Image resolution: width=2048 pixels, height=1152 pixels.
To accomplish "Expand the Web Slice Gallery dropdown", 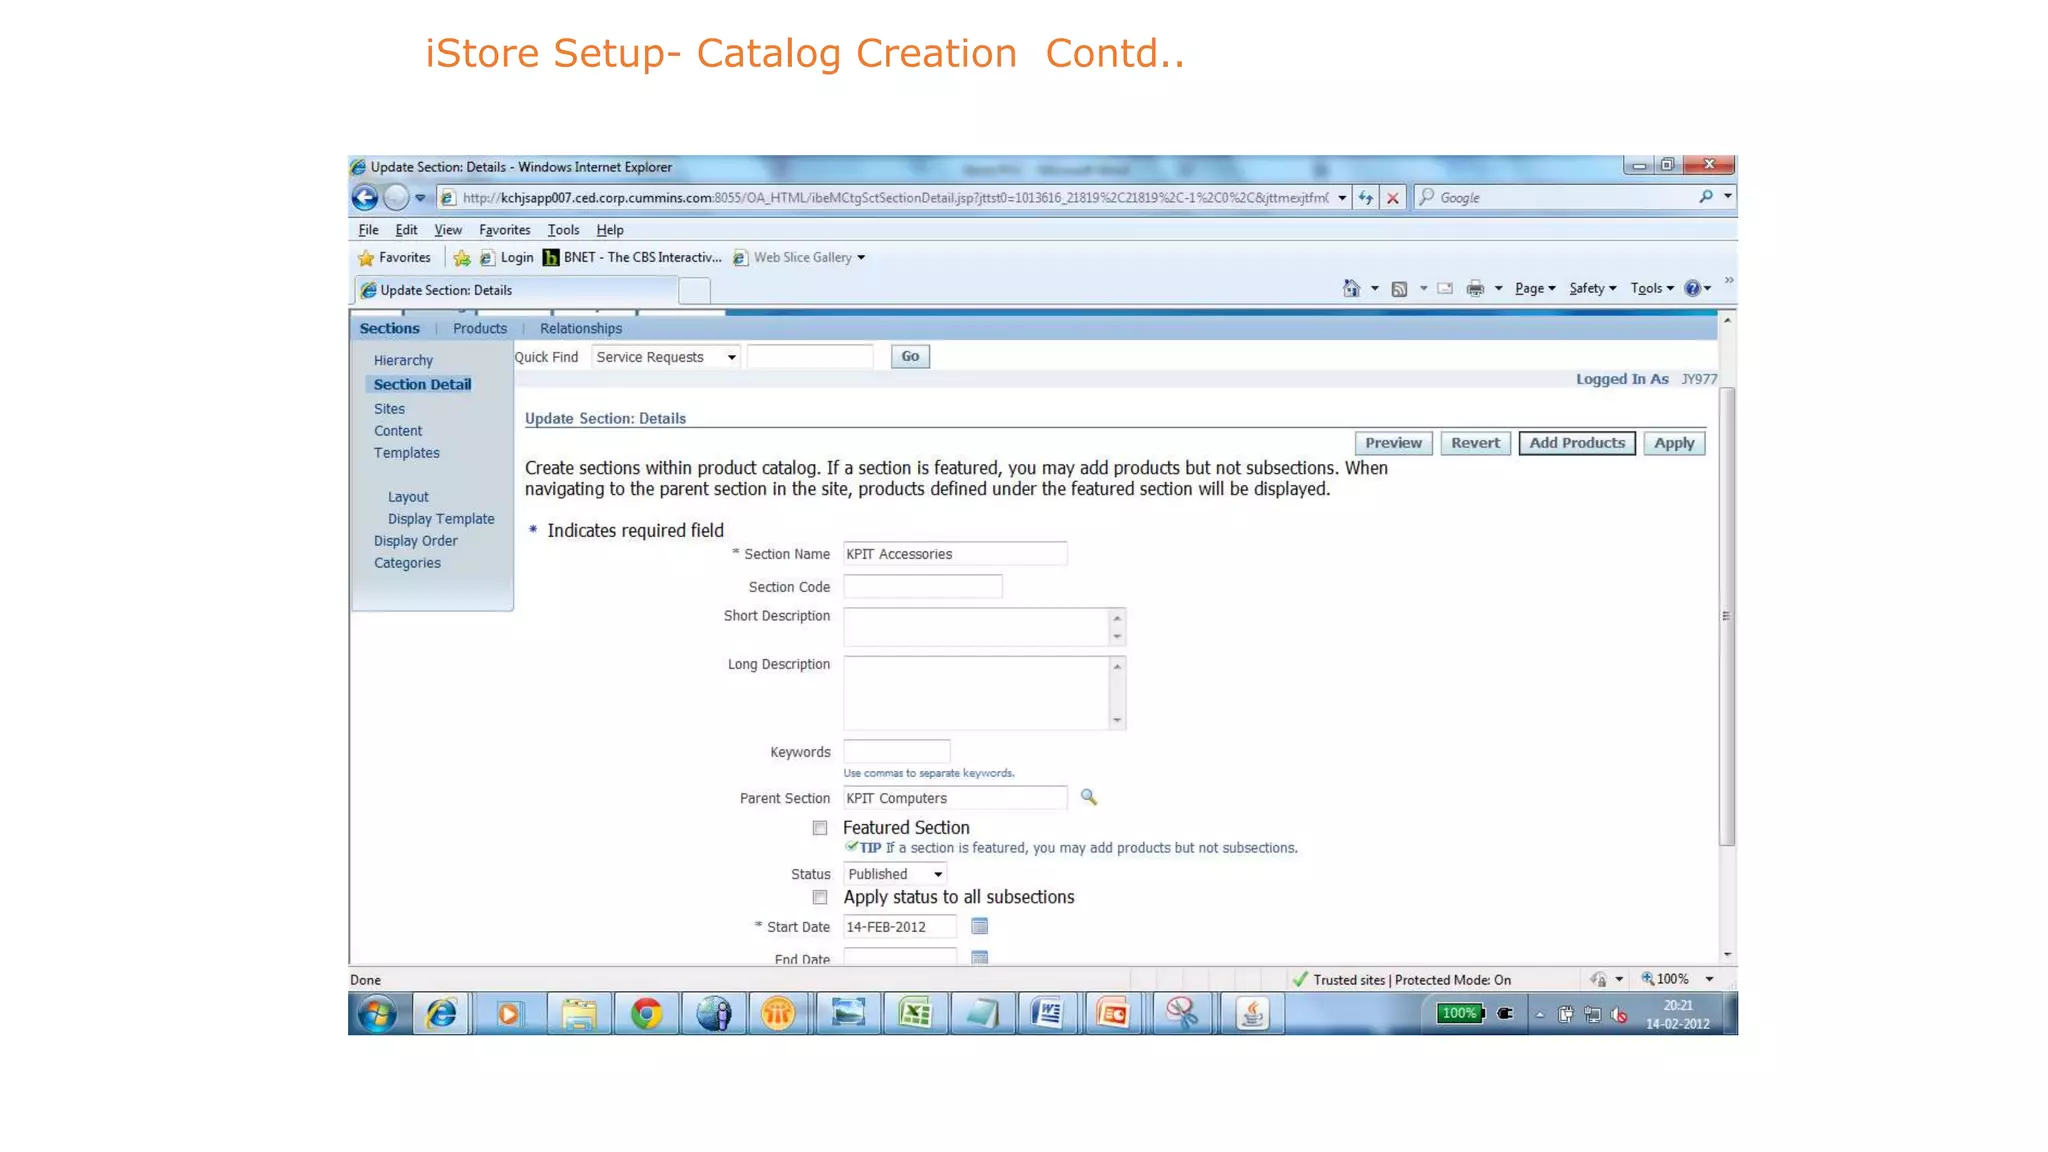I will pos(861,258).
